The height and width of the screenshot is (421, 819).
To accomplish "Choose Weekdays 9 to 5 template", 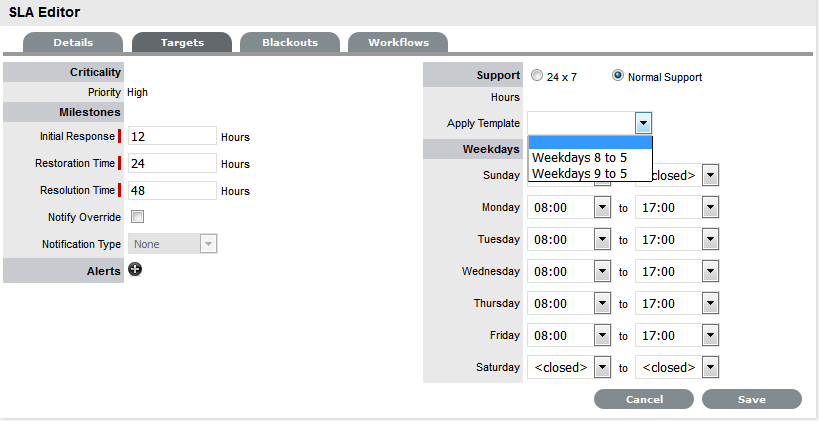I will tap(590, 173).
